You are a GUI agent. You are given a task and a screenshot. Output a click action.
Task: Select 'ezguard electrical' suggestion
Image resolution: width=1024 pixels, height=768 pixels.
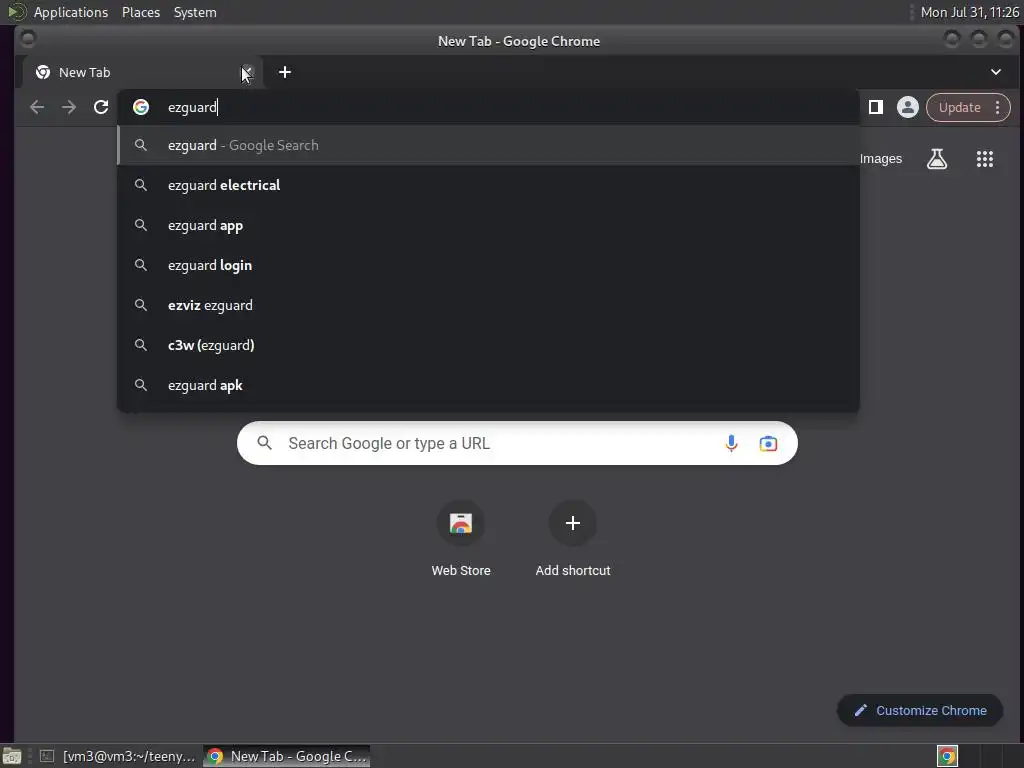tap(488, 185)
